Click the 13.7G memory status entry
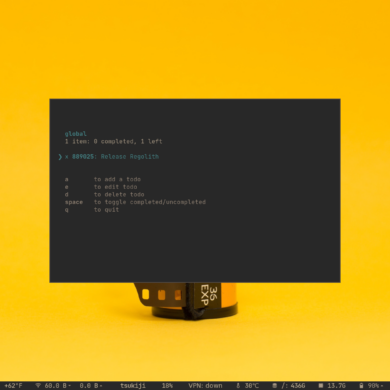390x390 pixels. point(336,386)
